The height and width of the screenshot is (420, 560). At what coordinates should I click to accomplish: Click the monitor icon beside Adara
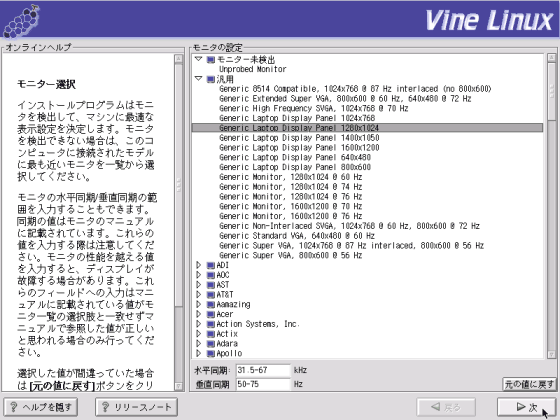click(211, 344)
